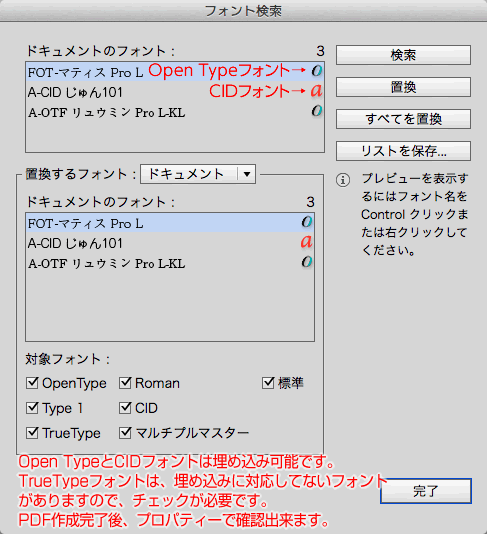Click the リストを保存... button
487x534 pixels.
pyautogui.click(x=403, y=151)
